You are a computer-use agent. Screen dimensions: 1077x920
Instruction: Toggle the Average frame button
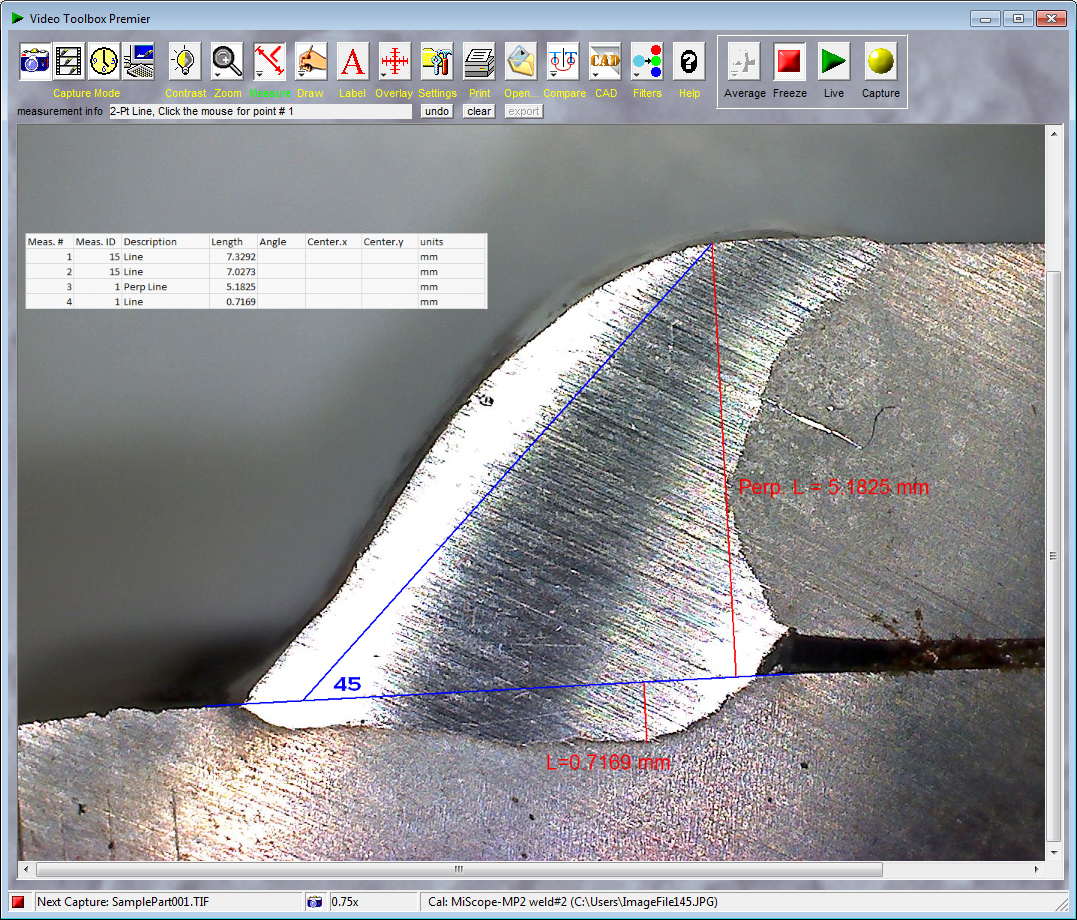point(744,62)
